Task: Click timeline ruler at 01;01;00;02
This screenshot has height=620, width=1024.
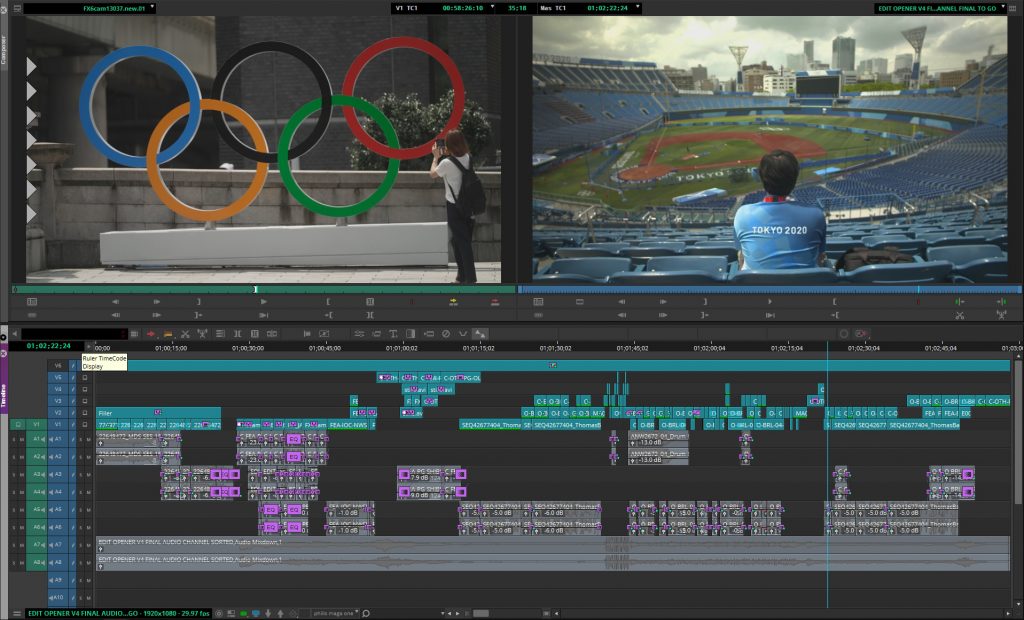Action: [401, 348]
